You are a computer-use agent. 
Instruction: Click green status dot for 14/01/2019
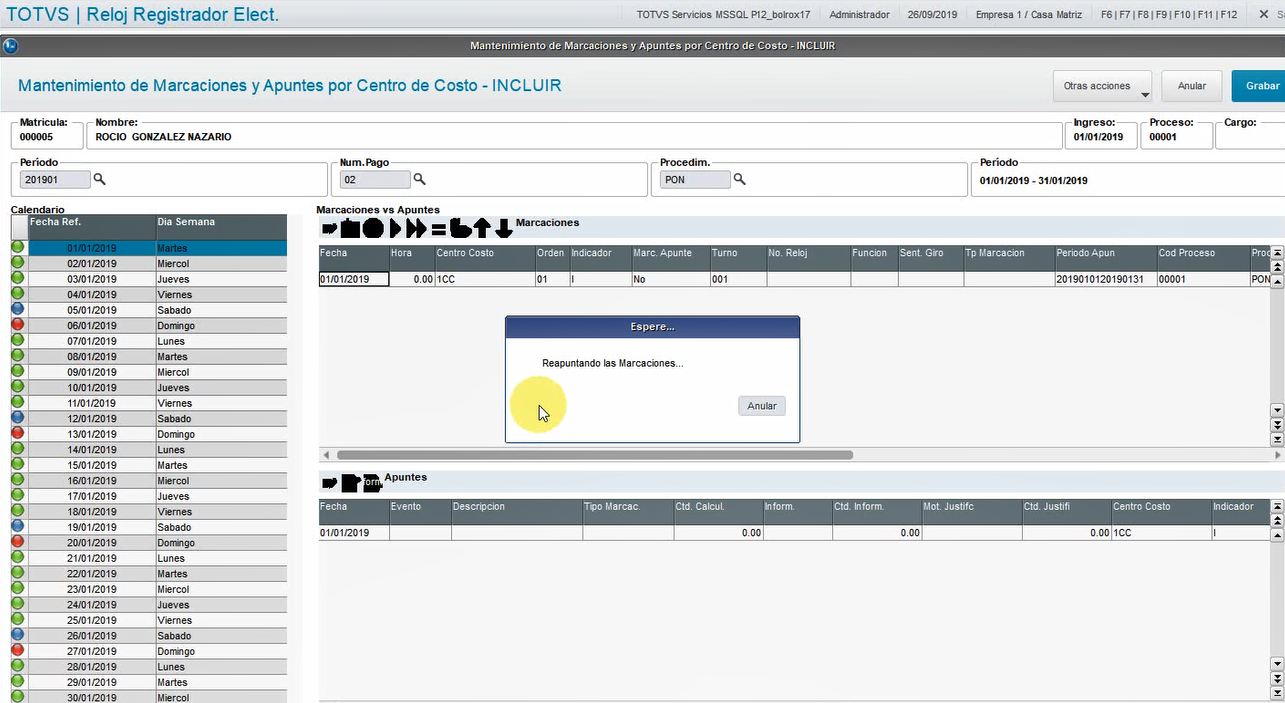pyautogui.click(x=18, y=449)
